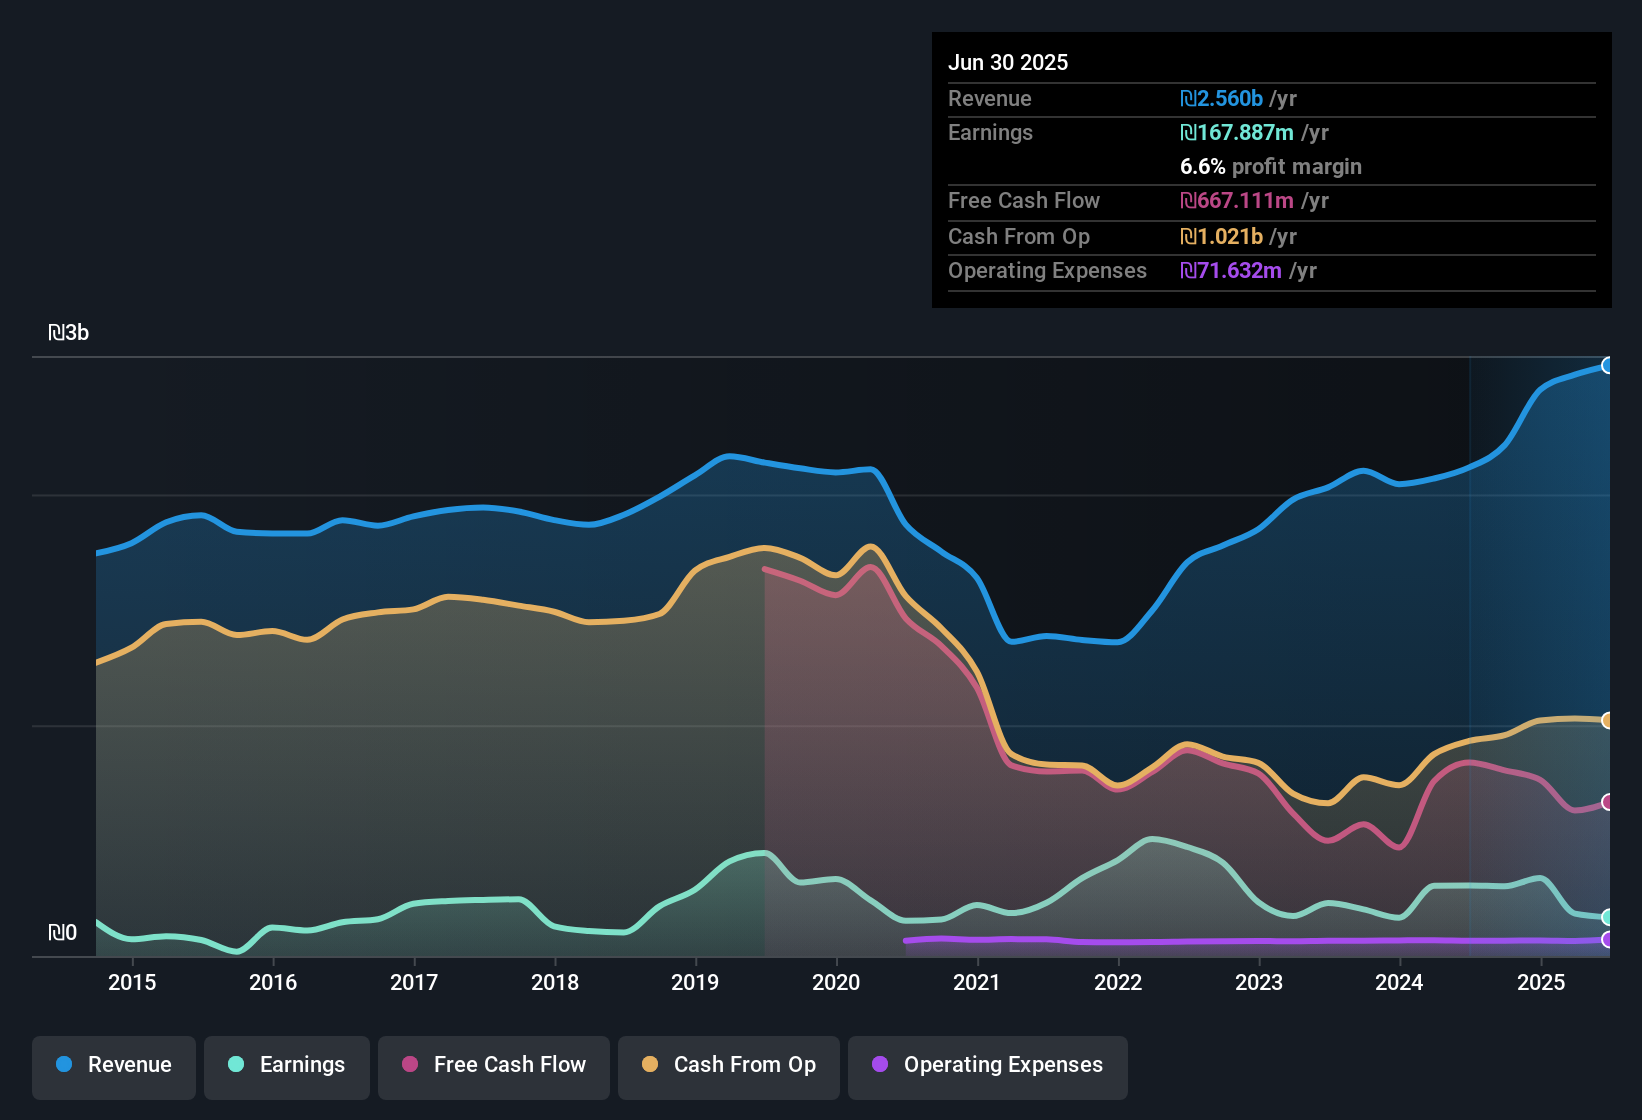Image resolution: width=1642 pixels, height=1120 pixels.
Task: Toggle the Operating Expenses series visibility
Action: pyautogui.click(x=988, y=1065)
